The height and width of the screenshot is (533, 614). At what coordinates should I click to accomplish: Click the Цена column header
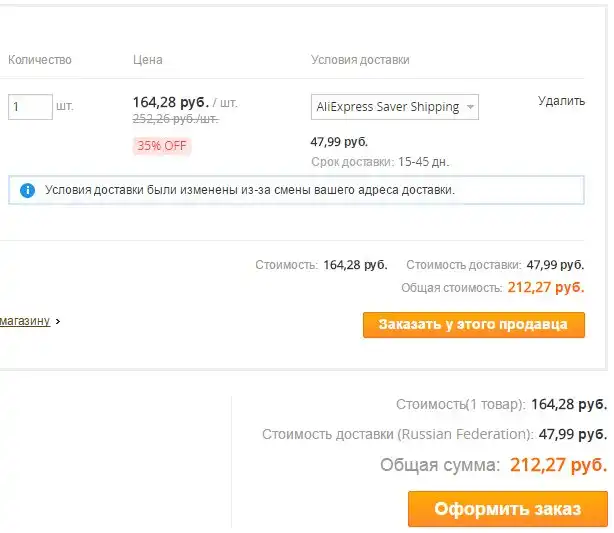(148, 60)
